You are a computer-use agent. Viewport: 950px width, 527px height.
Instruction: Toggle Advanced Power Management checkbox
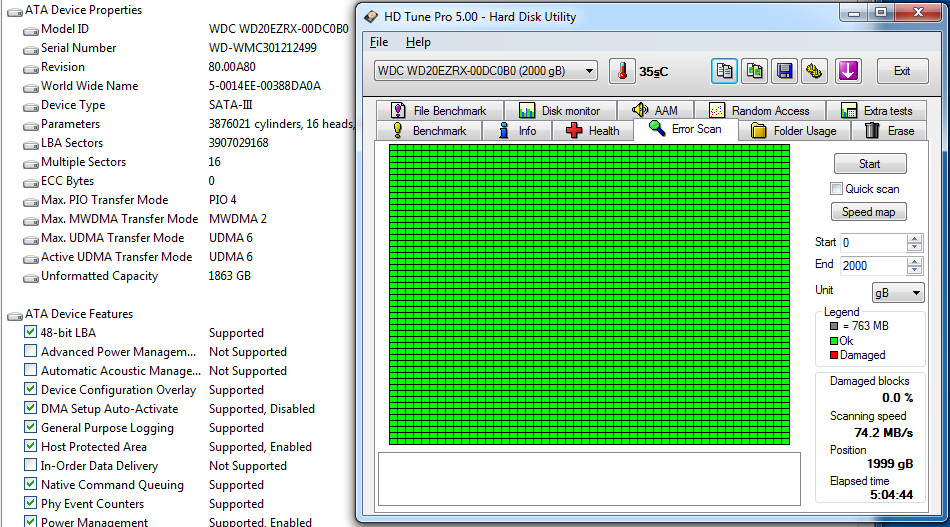pyautogui.click(x=30, y=351)
